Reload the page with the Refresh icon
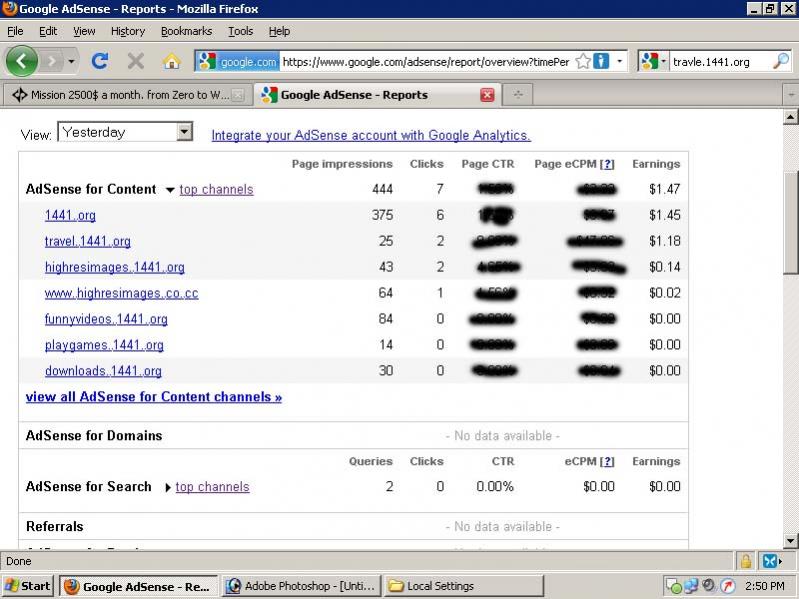The width and height of the screenshot is (799, 599). point(100,61)
